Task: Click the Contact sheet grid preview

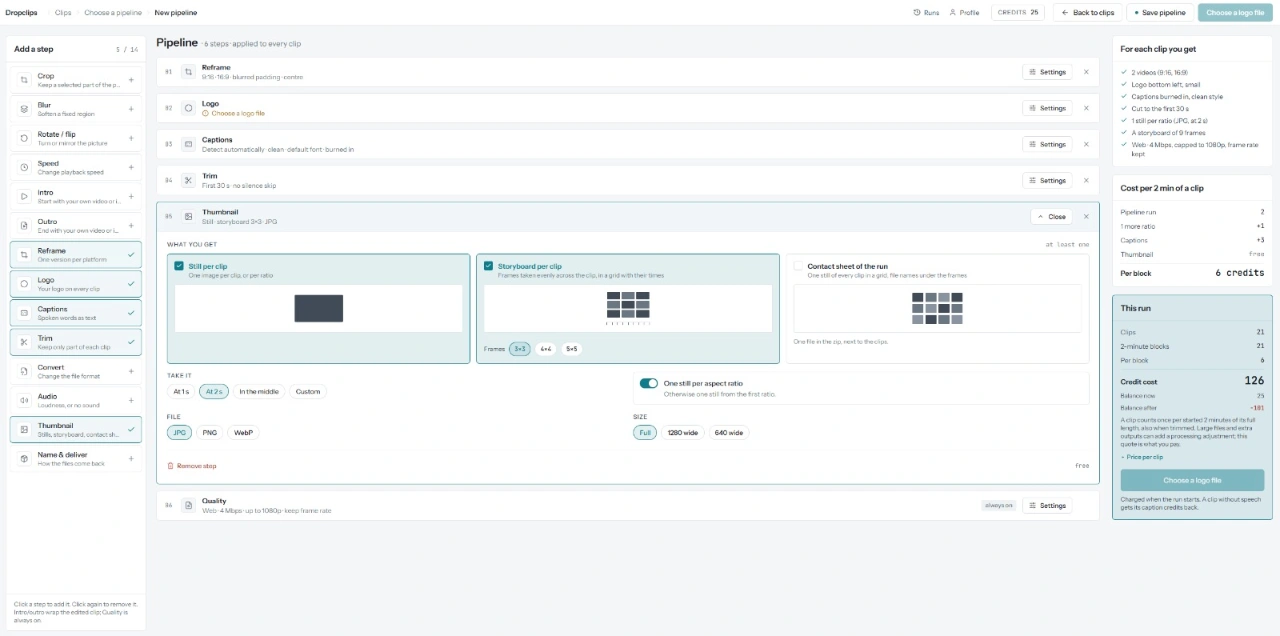Action: 937,308
